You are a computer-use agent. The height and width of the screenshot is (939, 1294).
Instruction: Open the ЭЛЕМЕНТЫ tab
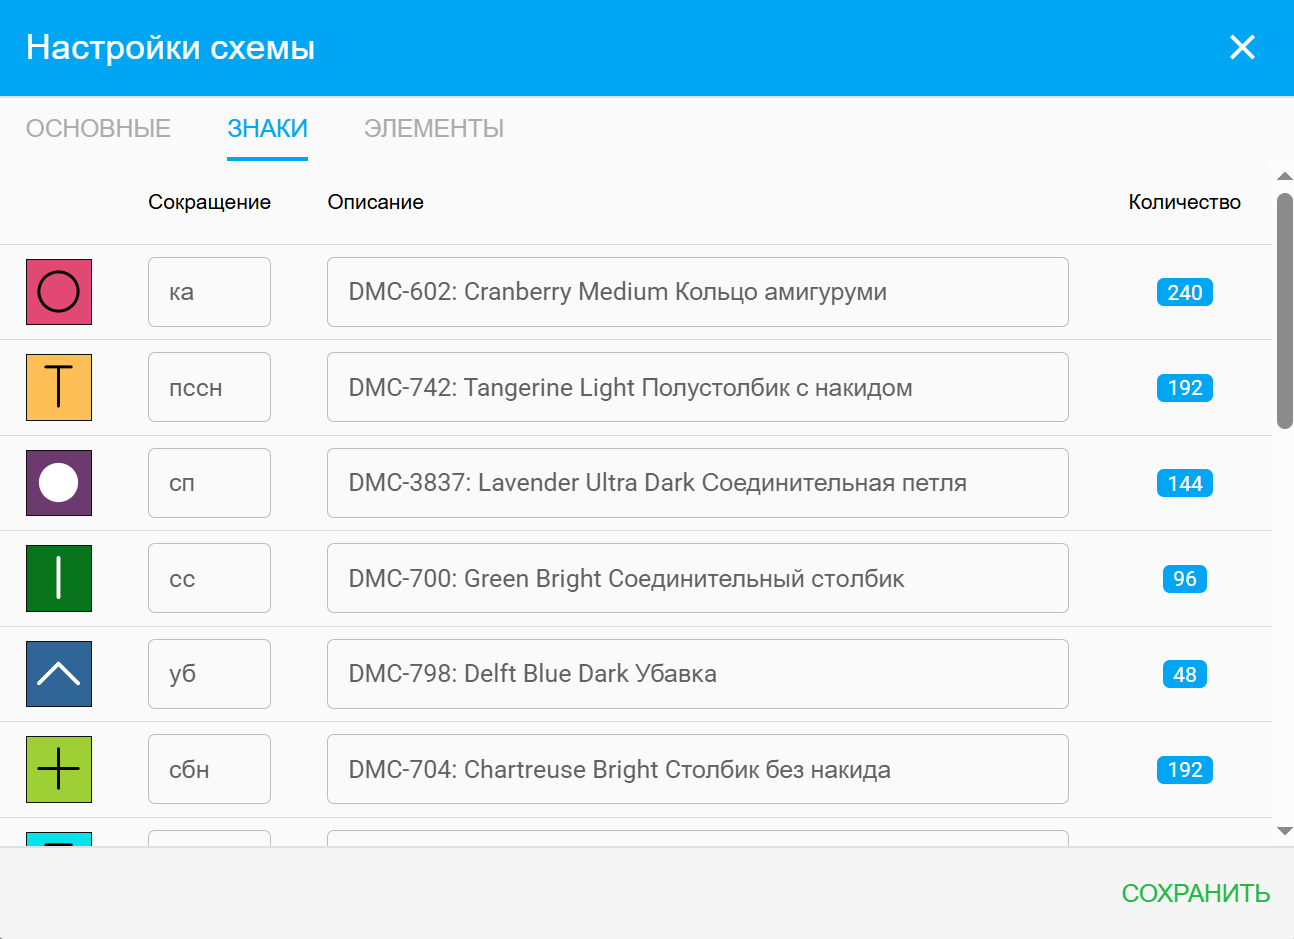coord(434,129)
